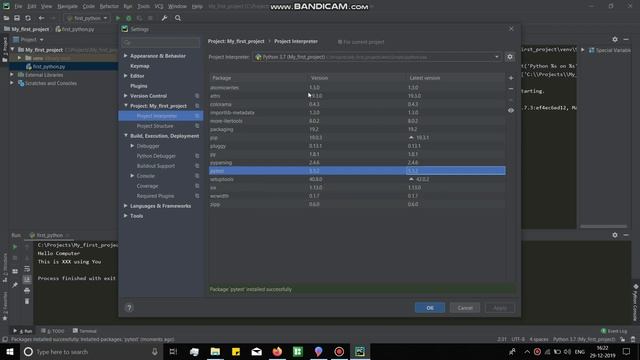Click the wrench Settings toolbar icon
Image resolution: width=640 pixels, height=360 pixels.
click(x=164, y=18)
